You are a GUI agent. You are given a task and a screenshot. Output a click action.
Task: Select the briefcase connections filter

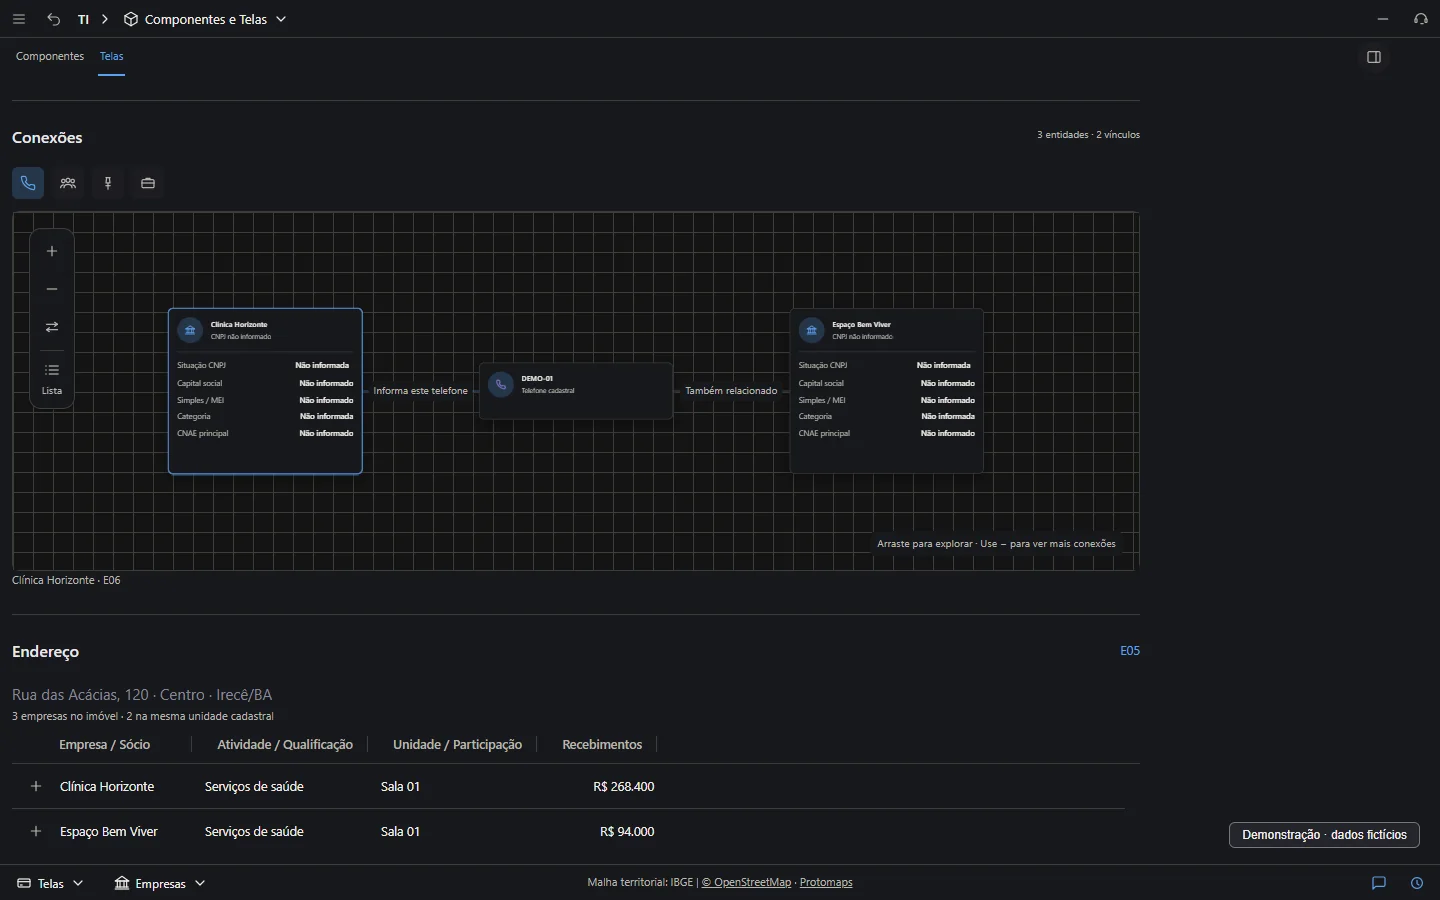[148, 183]
